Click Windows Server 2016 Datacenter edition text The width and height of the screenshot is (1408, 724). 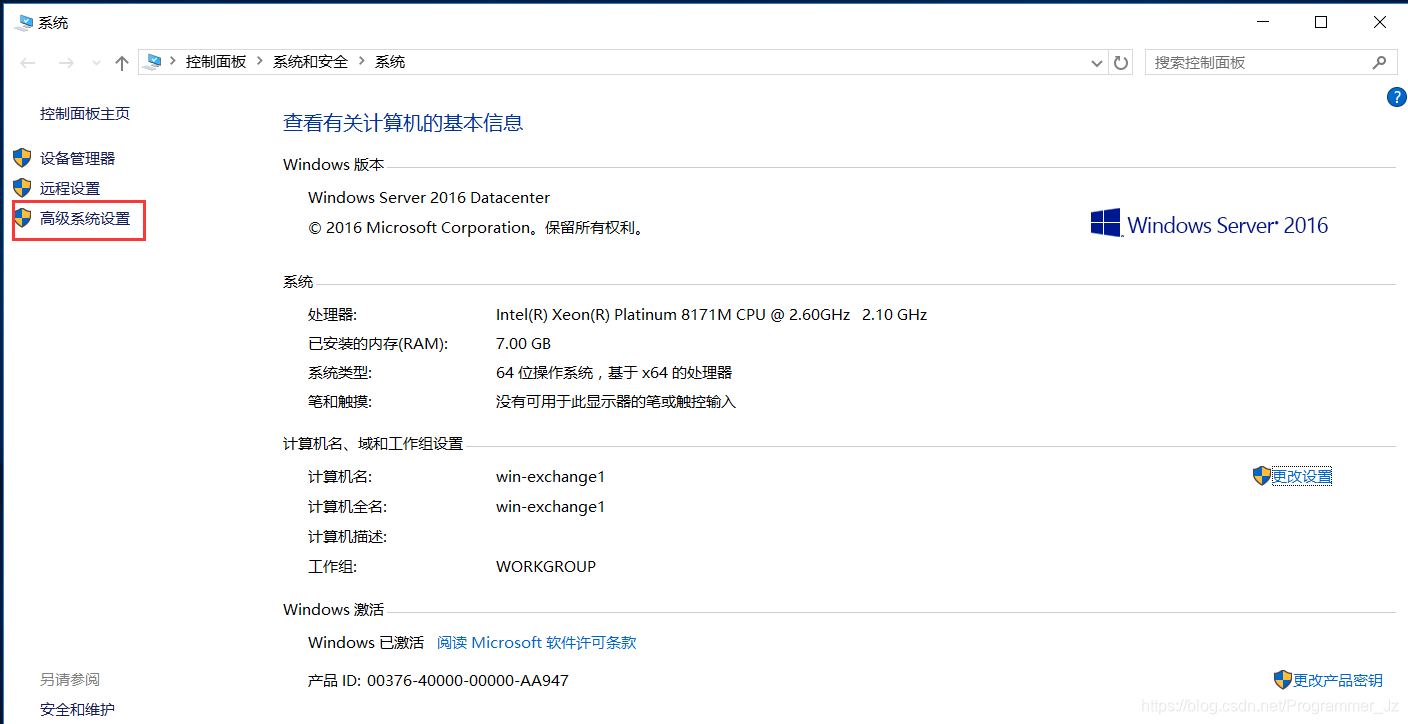[429, 198]
